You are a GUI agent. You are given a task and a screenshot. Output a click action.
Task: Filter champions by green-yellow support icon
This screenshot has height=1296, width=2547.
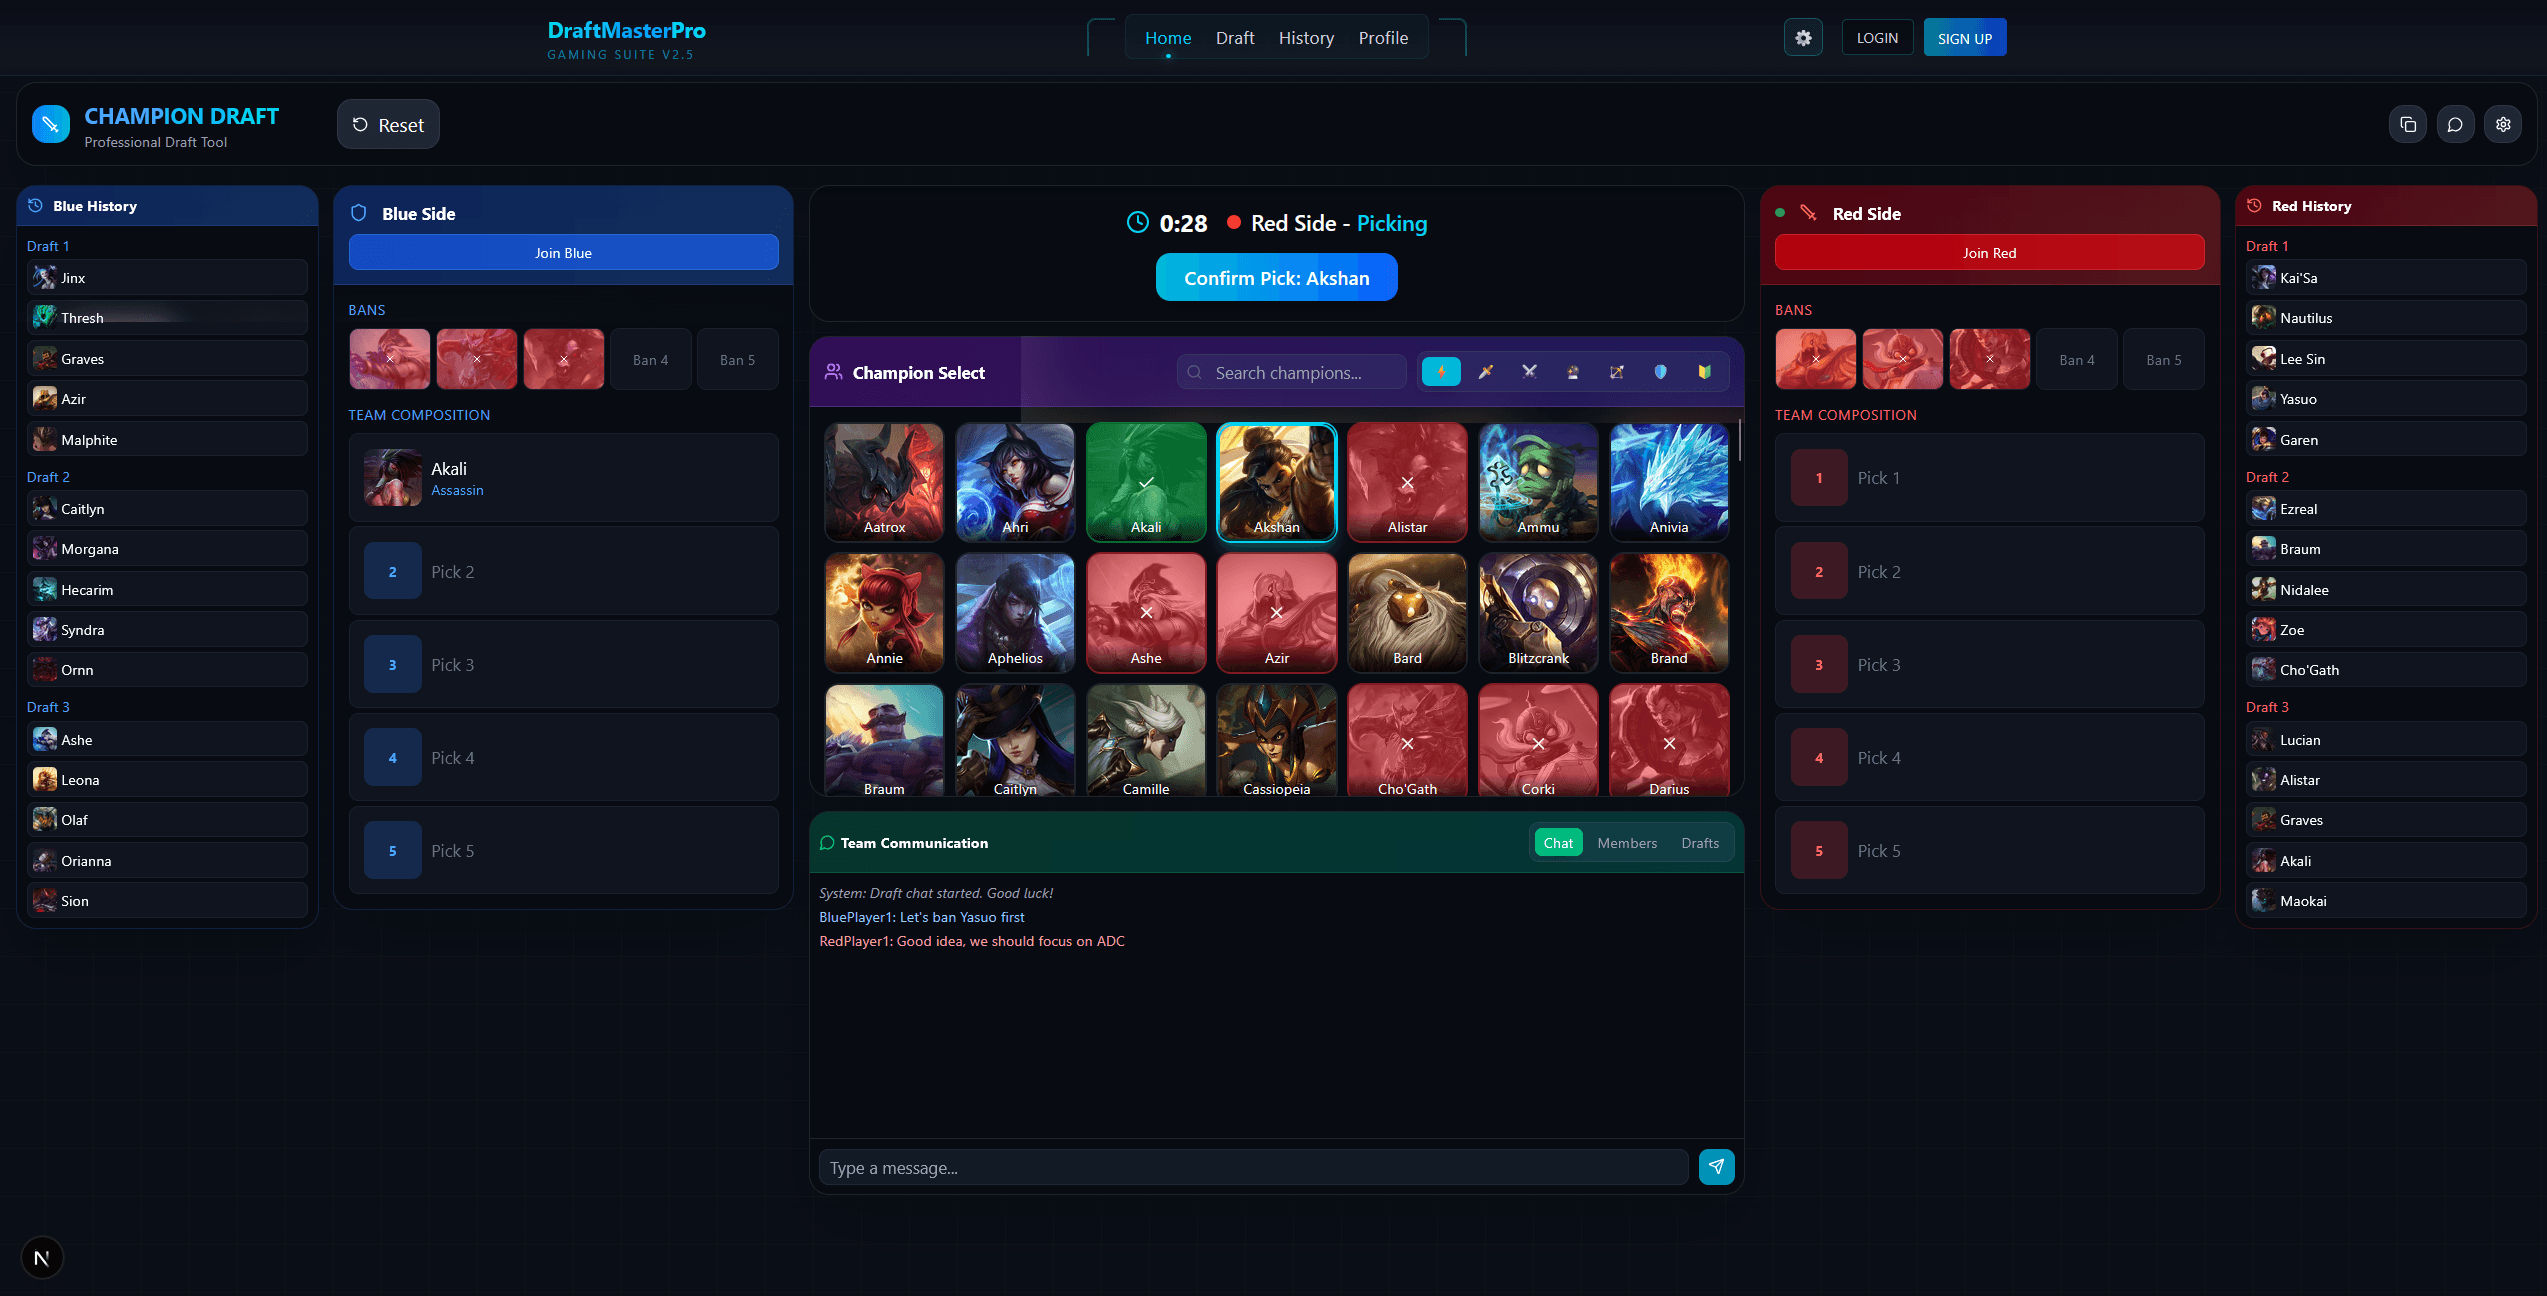point(1704,372)
